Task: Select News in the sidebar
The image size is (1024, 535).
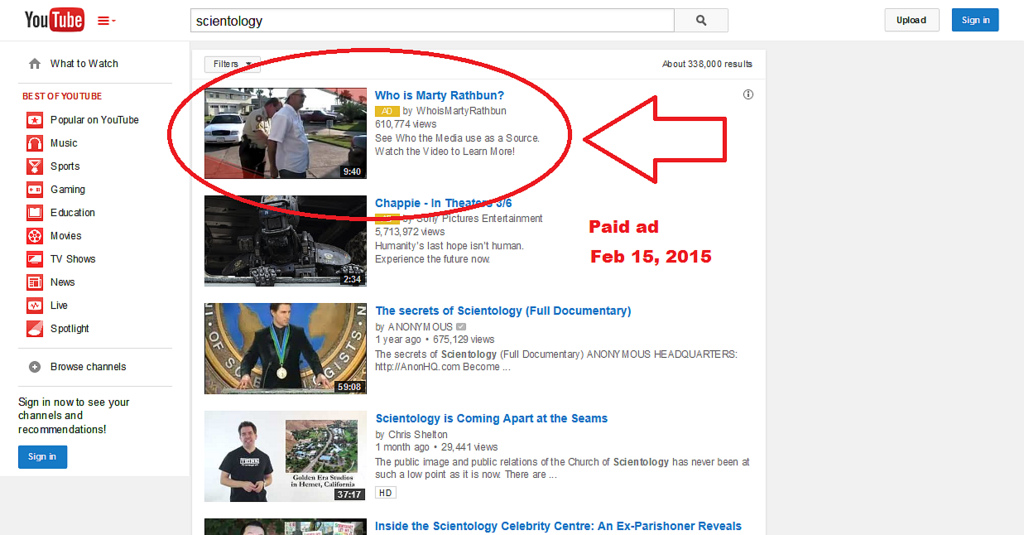Action: tap(63, 282)
